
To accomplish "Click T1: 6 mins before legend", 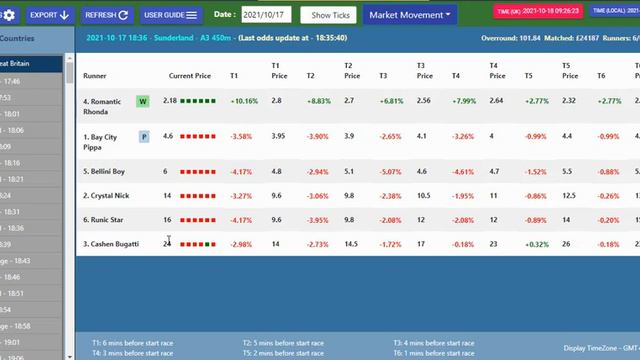I will point(133,343).
